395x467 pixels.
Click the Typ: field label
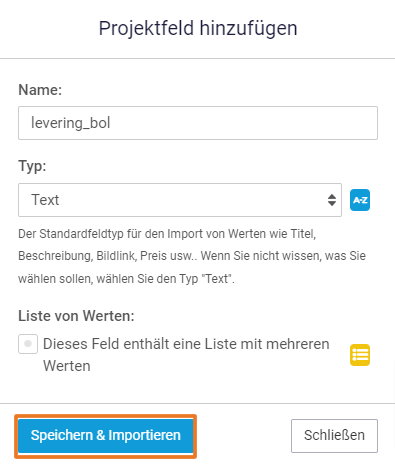[32, 166]
